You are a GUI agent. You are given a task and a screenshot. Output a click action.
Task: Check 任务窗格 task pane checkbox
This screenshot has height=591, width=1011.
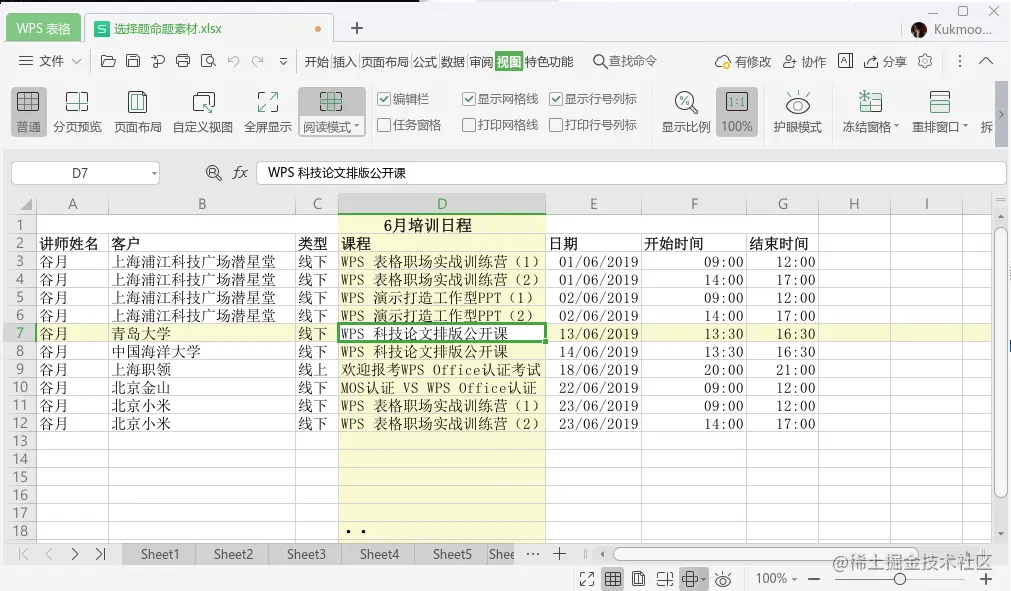(384, 124)
